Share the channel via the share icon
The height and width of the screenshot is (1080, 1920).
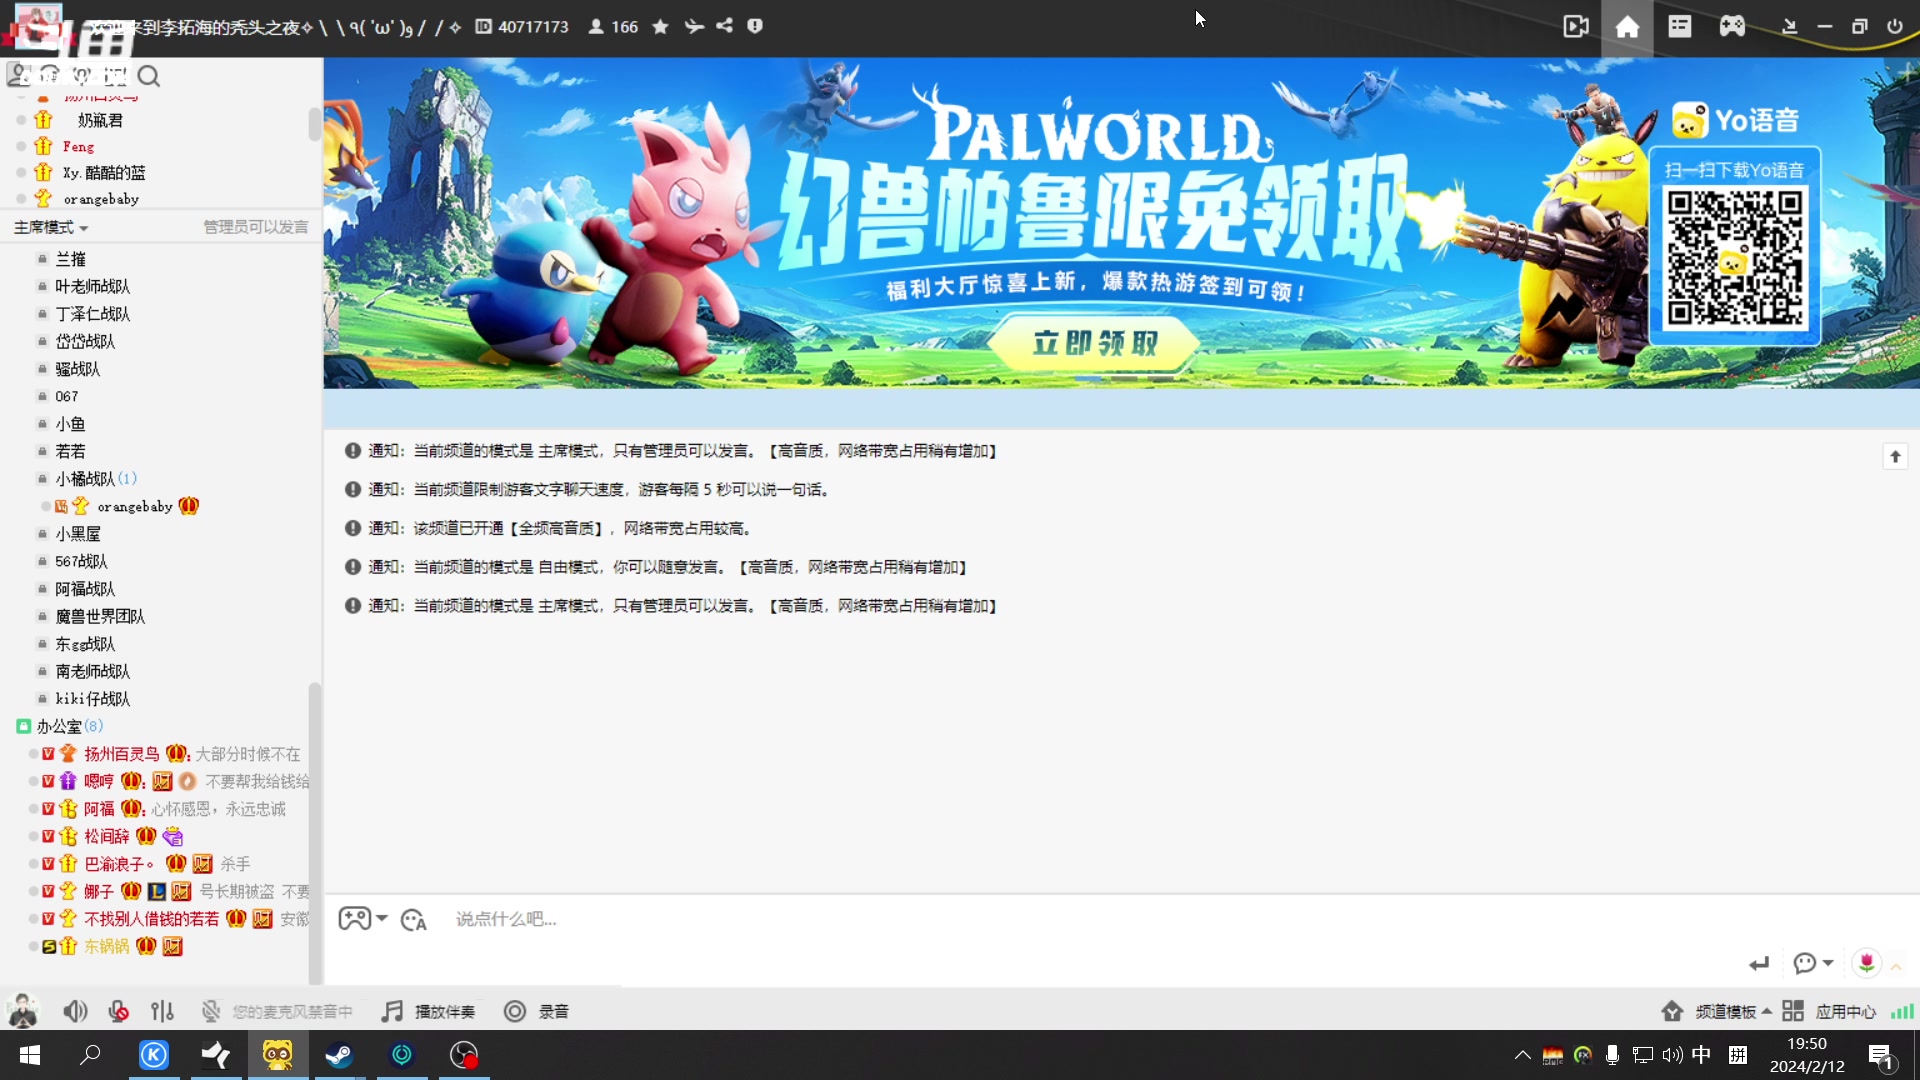click(724, 26)
